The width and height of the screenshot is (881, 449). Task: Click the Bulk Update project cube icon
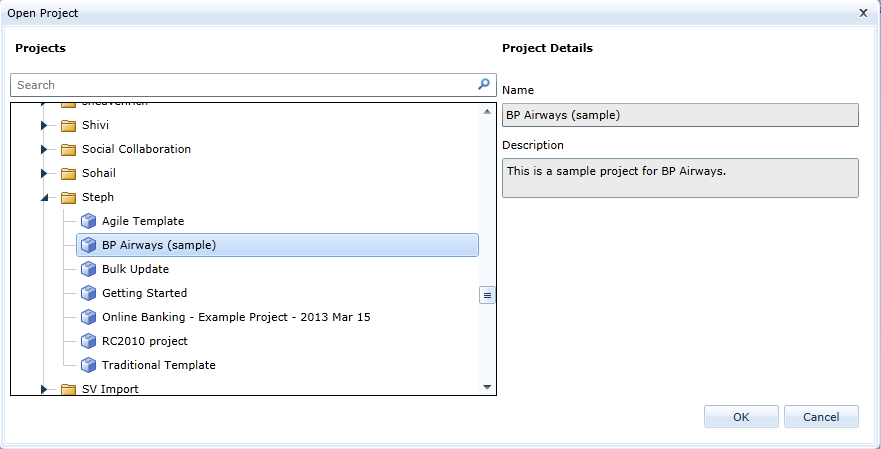coord(88,269)
